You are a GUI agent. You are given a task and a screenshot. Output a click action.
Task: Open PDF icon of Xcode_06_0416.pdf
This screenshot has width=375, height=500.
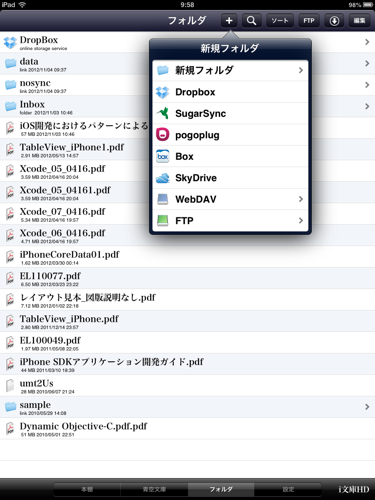click(10, 235)
